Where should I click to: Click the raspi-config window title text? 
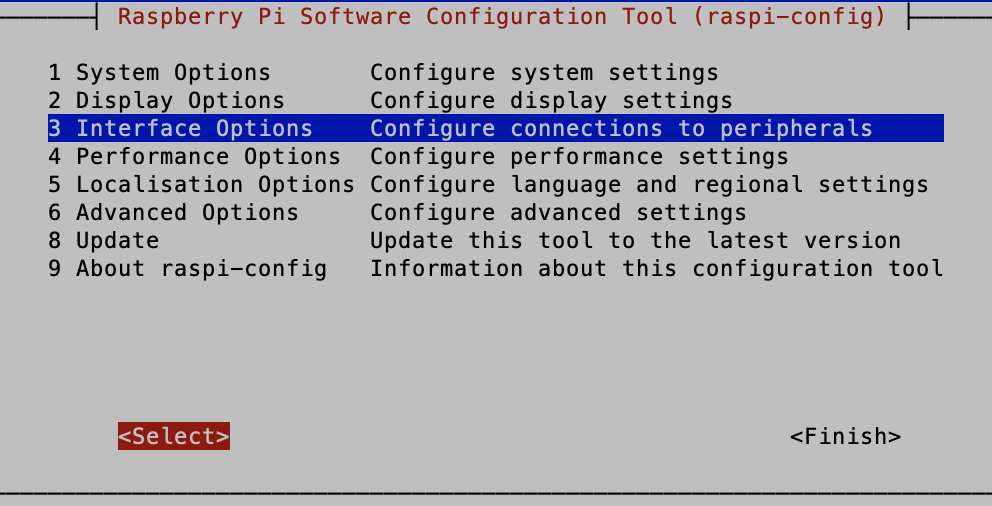(502, 17)
